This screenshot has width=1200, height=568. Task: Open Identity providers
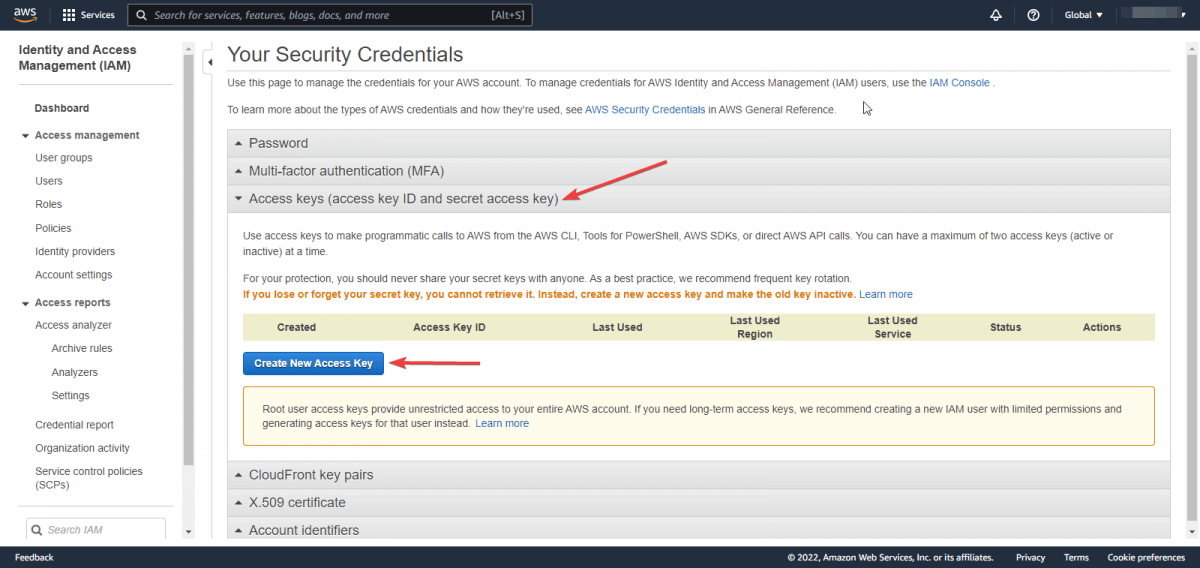click(x=75, y=251)
